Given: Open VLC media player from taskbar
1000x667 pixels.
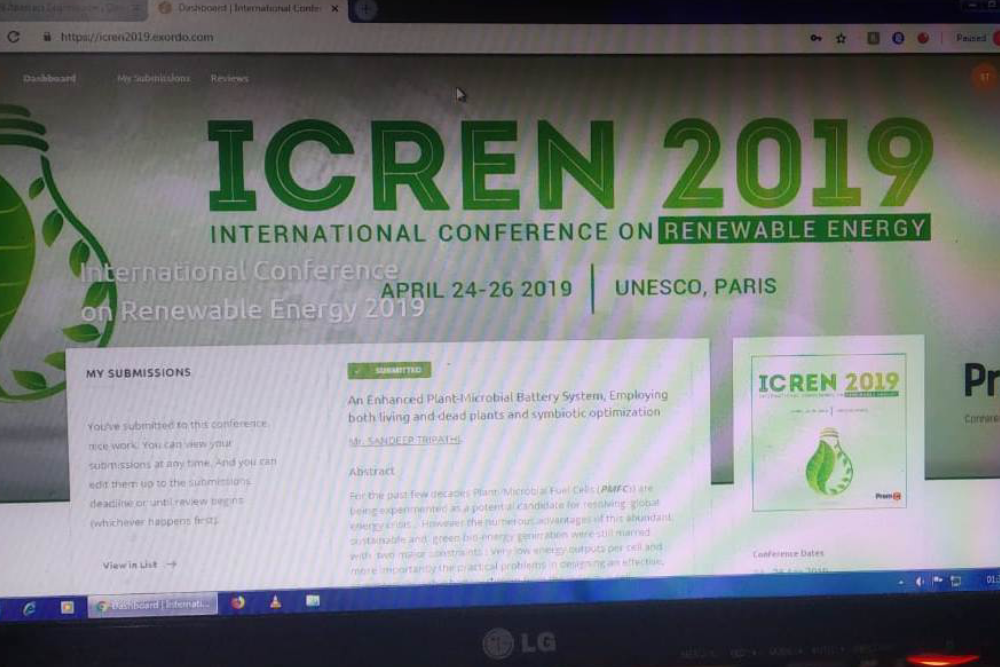Looking at the screenshot, I should tap(275, 602).
